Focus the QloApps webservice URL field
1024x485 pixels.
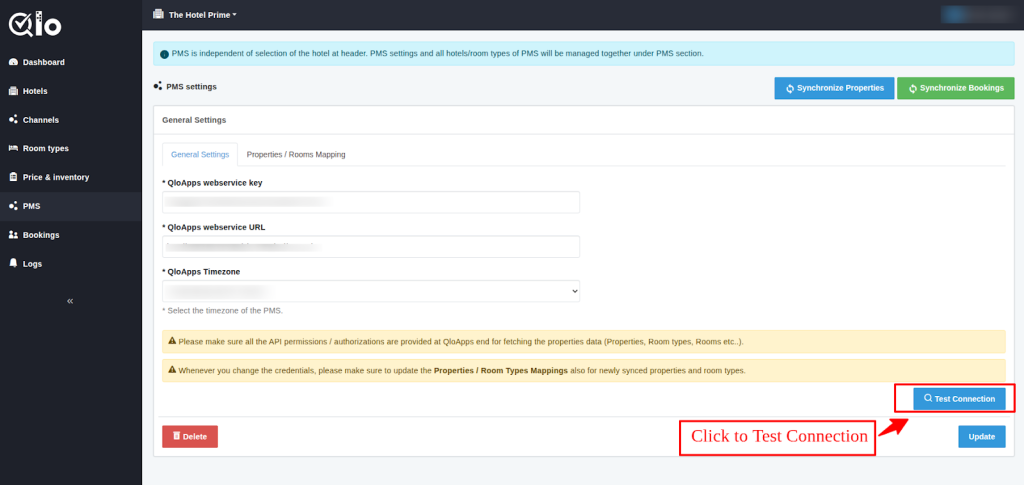[371, 246]
